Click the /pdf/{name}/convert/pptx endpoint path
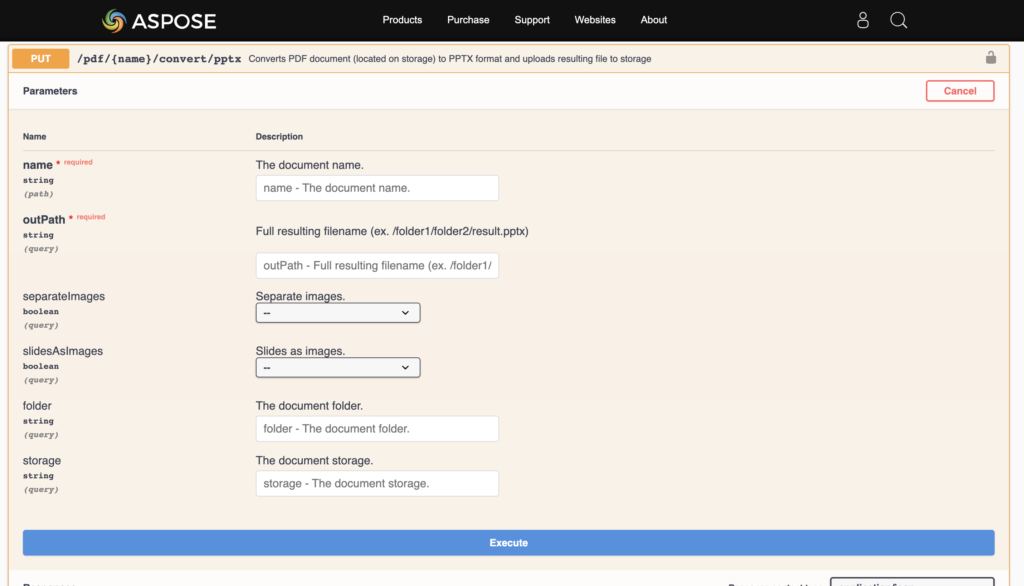Image resolution: width=1024 pixels, height=586 pixels. coord(159,59)
